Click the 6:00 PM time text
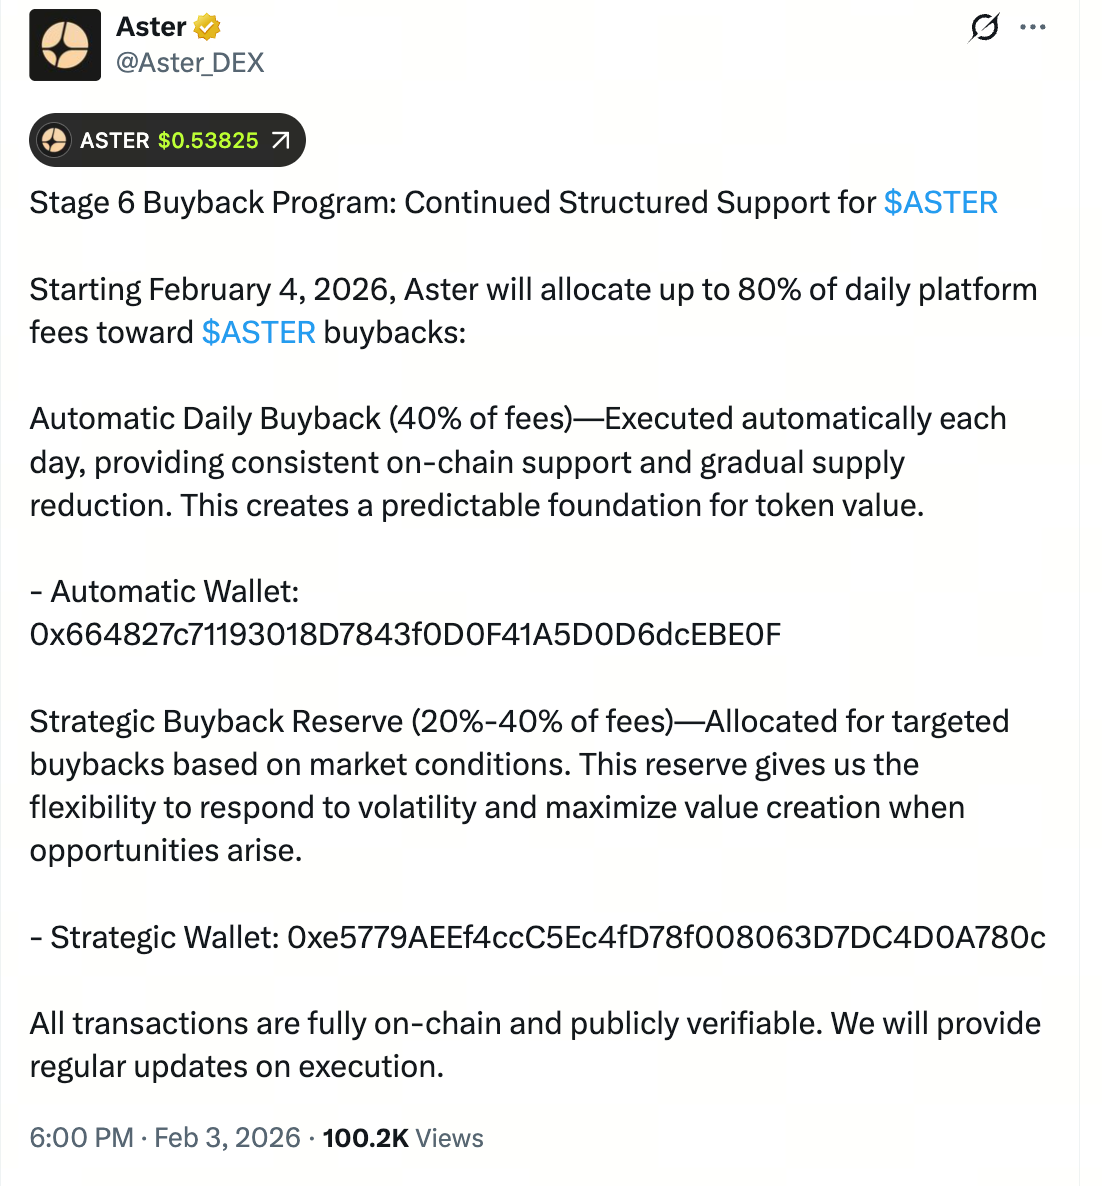The image size is (1102, 1186). click(x=80, y=1137)
